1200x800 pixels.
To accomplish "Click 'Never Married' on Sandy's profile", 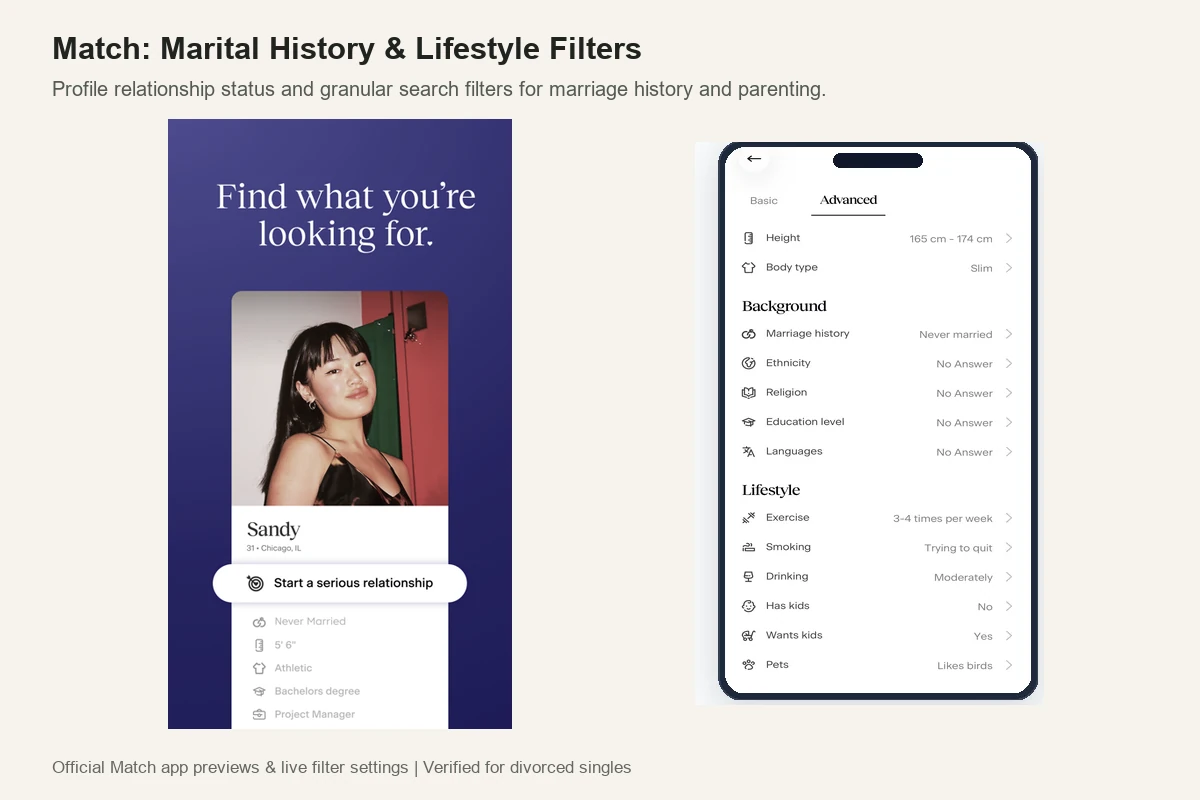I will 310,622.
